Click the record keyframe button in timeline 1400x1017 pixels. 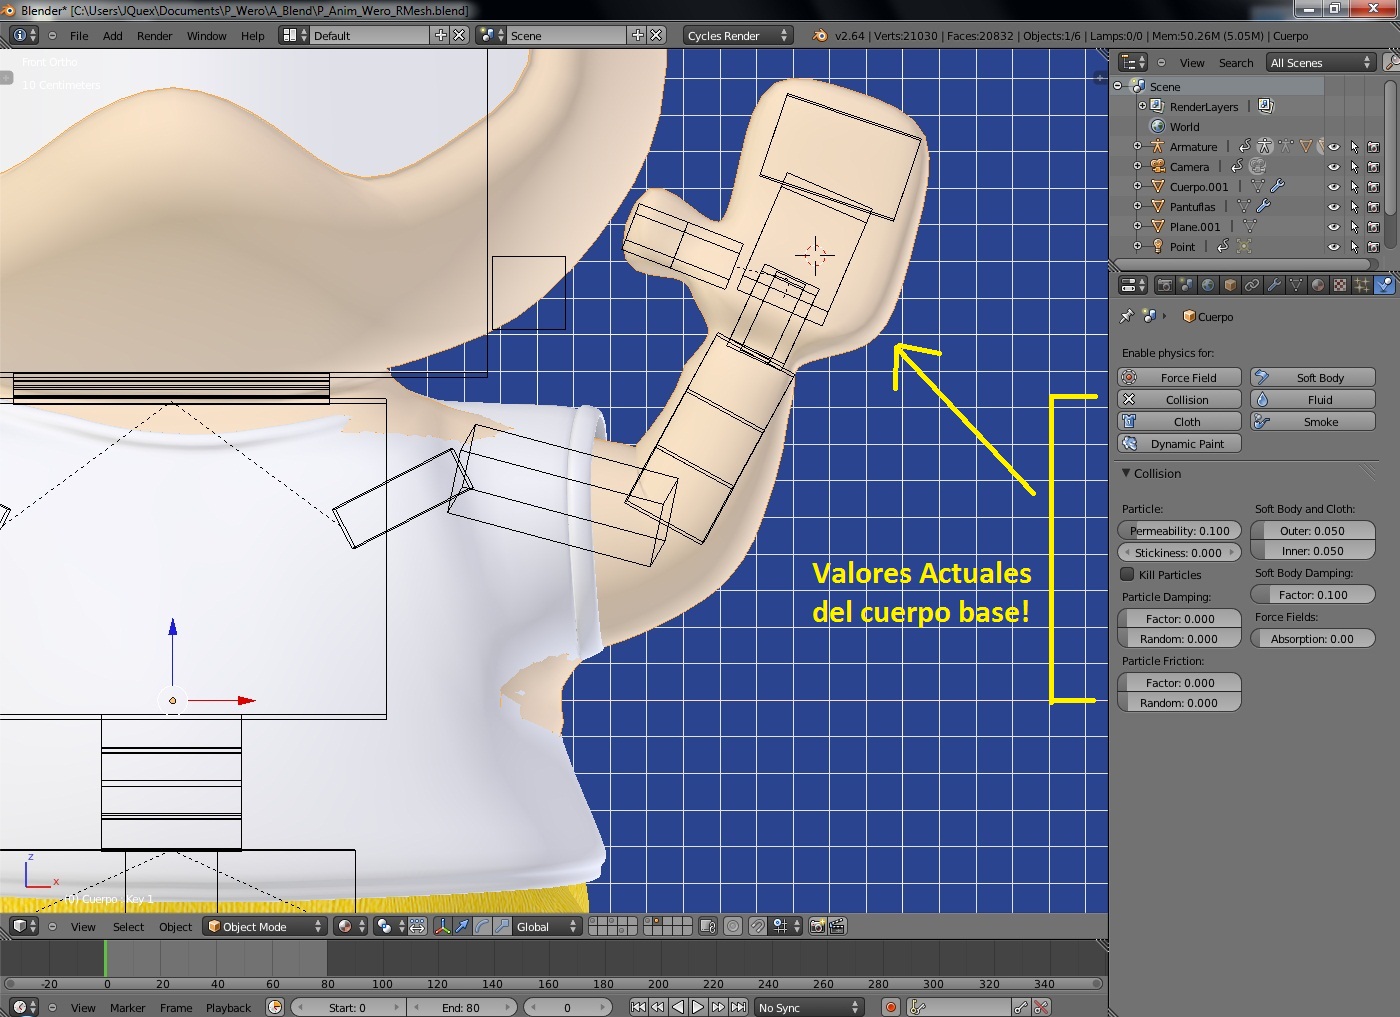(890, 1007)
